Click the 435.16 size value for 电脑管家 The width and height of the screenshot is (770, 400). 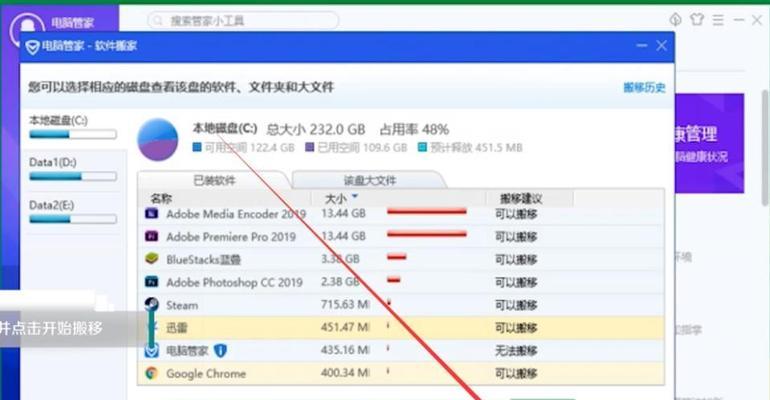pyautogui.click(x=345, y=350)
